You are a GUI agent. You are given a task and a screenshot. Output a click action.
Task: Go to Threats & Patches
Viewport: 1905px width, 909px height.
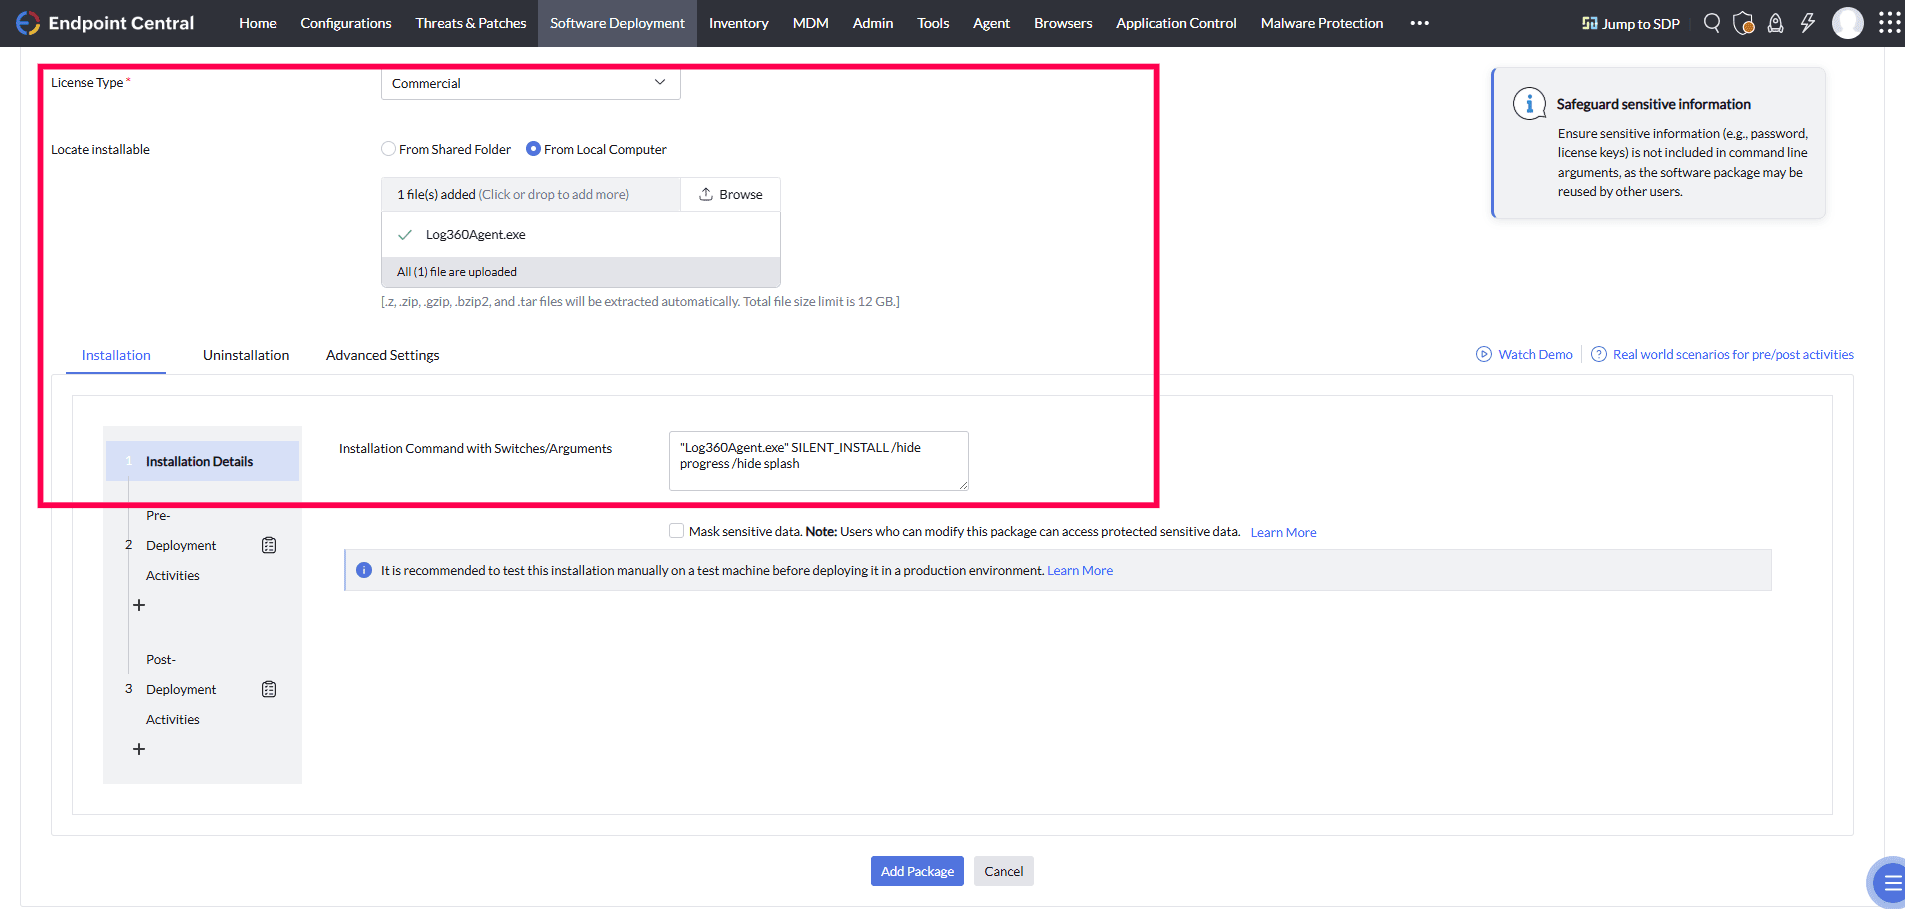coord(471,23)
